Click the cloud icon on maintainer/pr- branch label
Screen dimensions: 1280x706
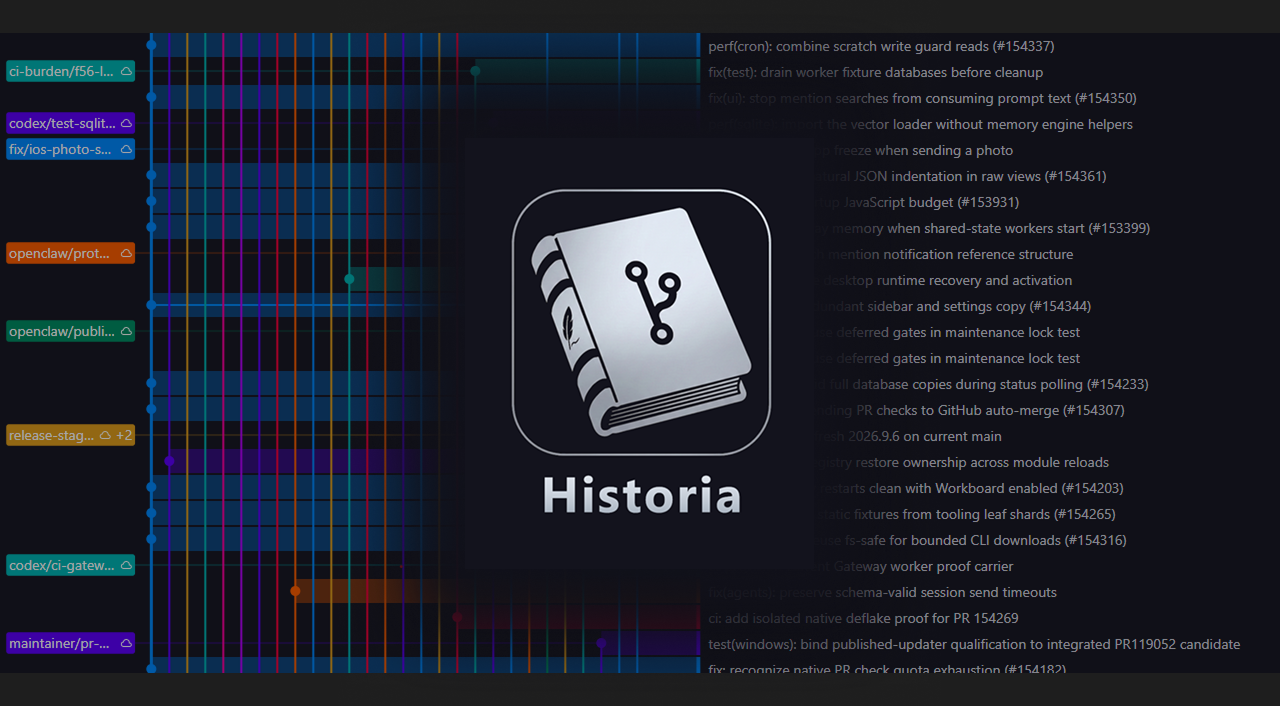coord(127,644)
